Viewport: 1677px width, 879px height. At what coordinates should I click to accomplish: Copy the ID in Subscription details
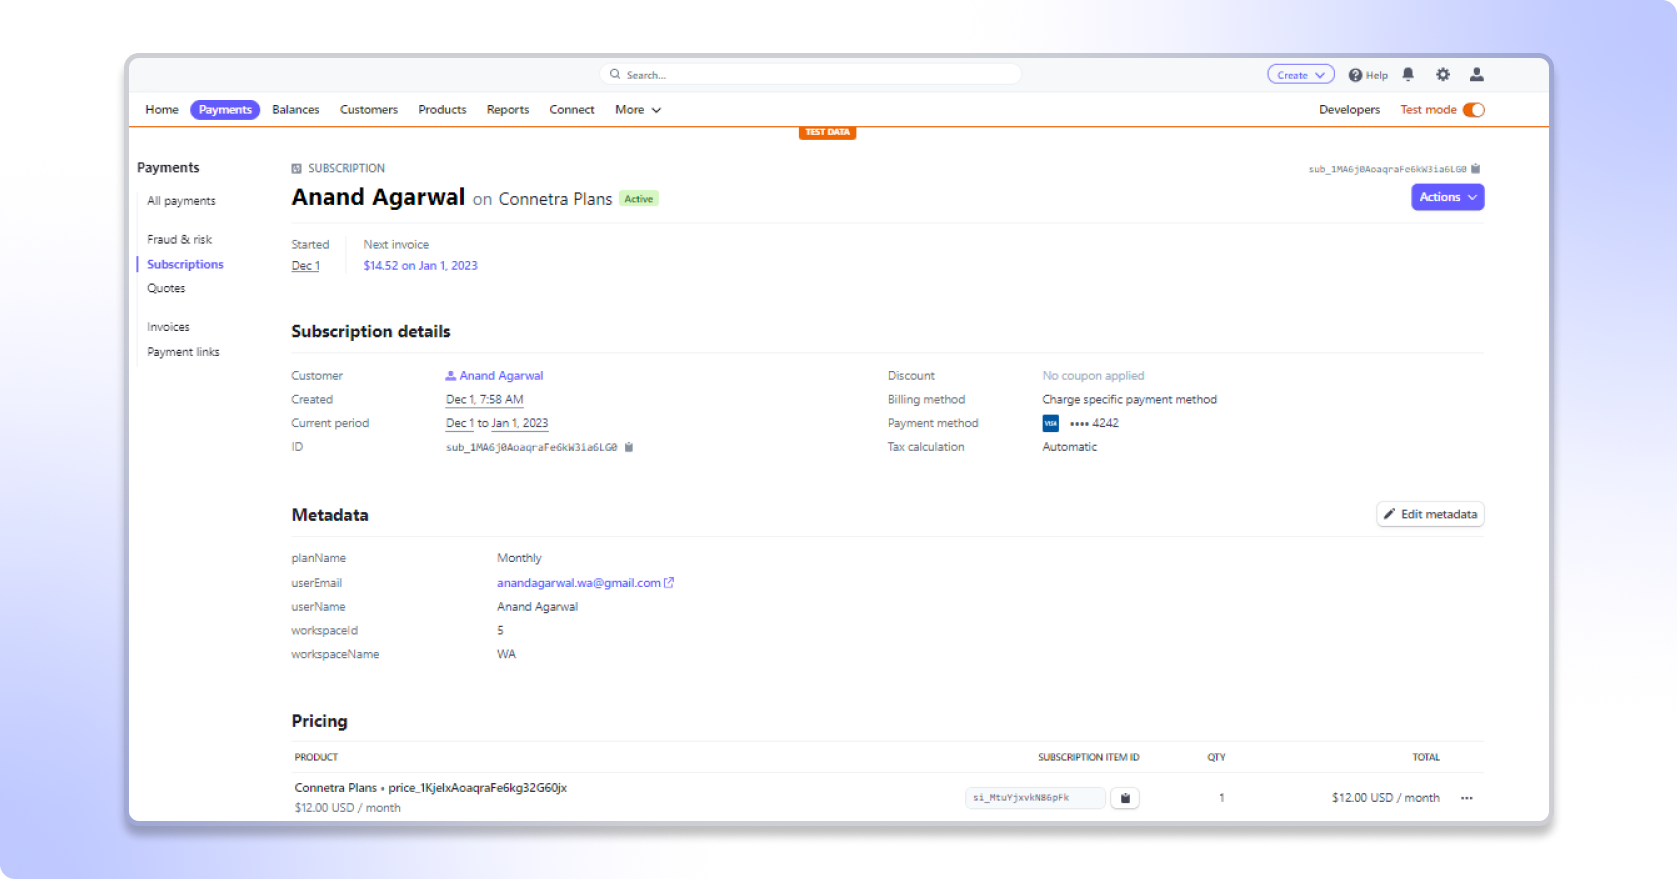click(x=629, y=447)
